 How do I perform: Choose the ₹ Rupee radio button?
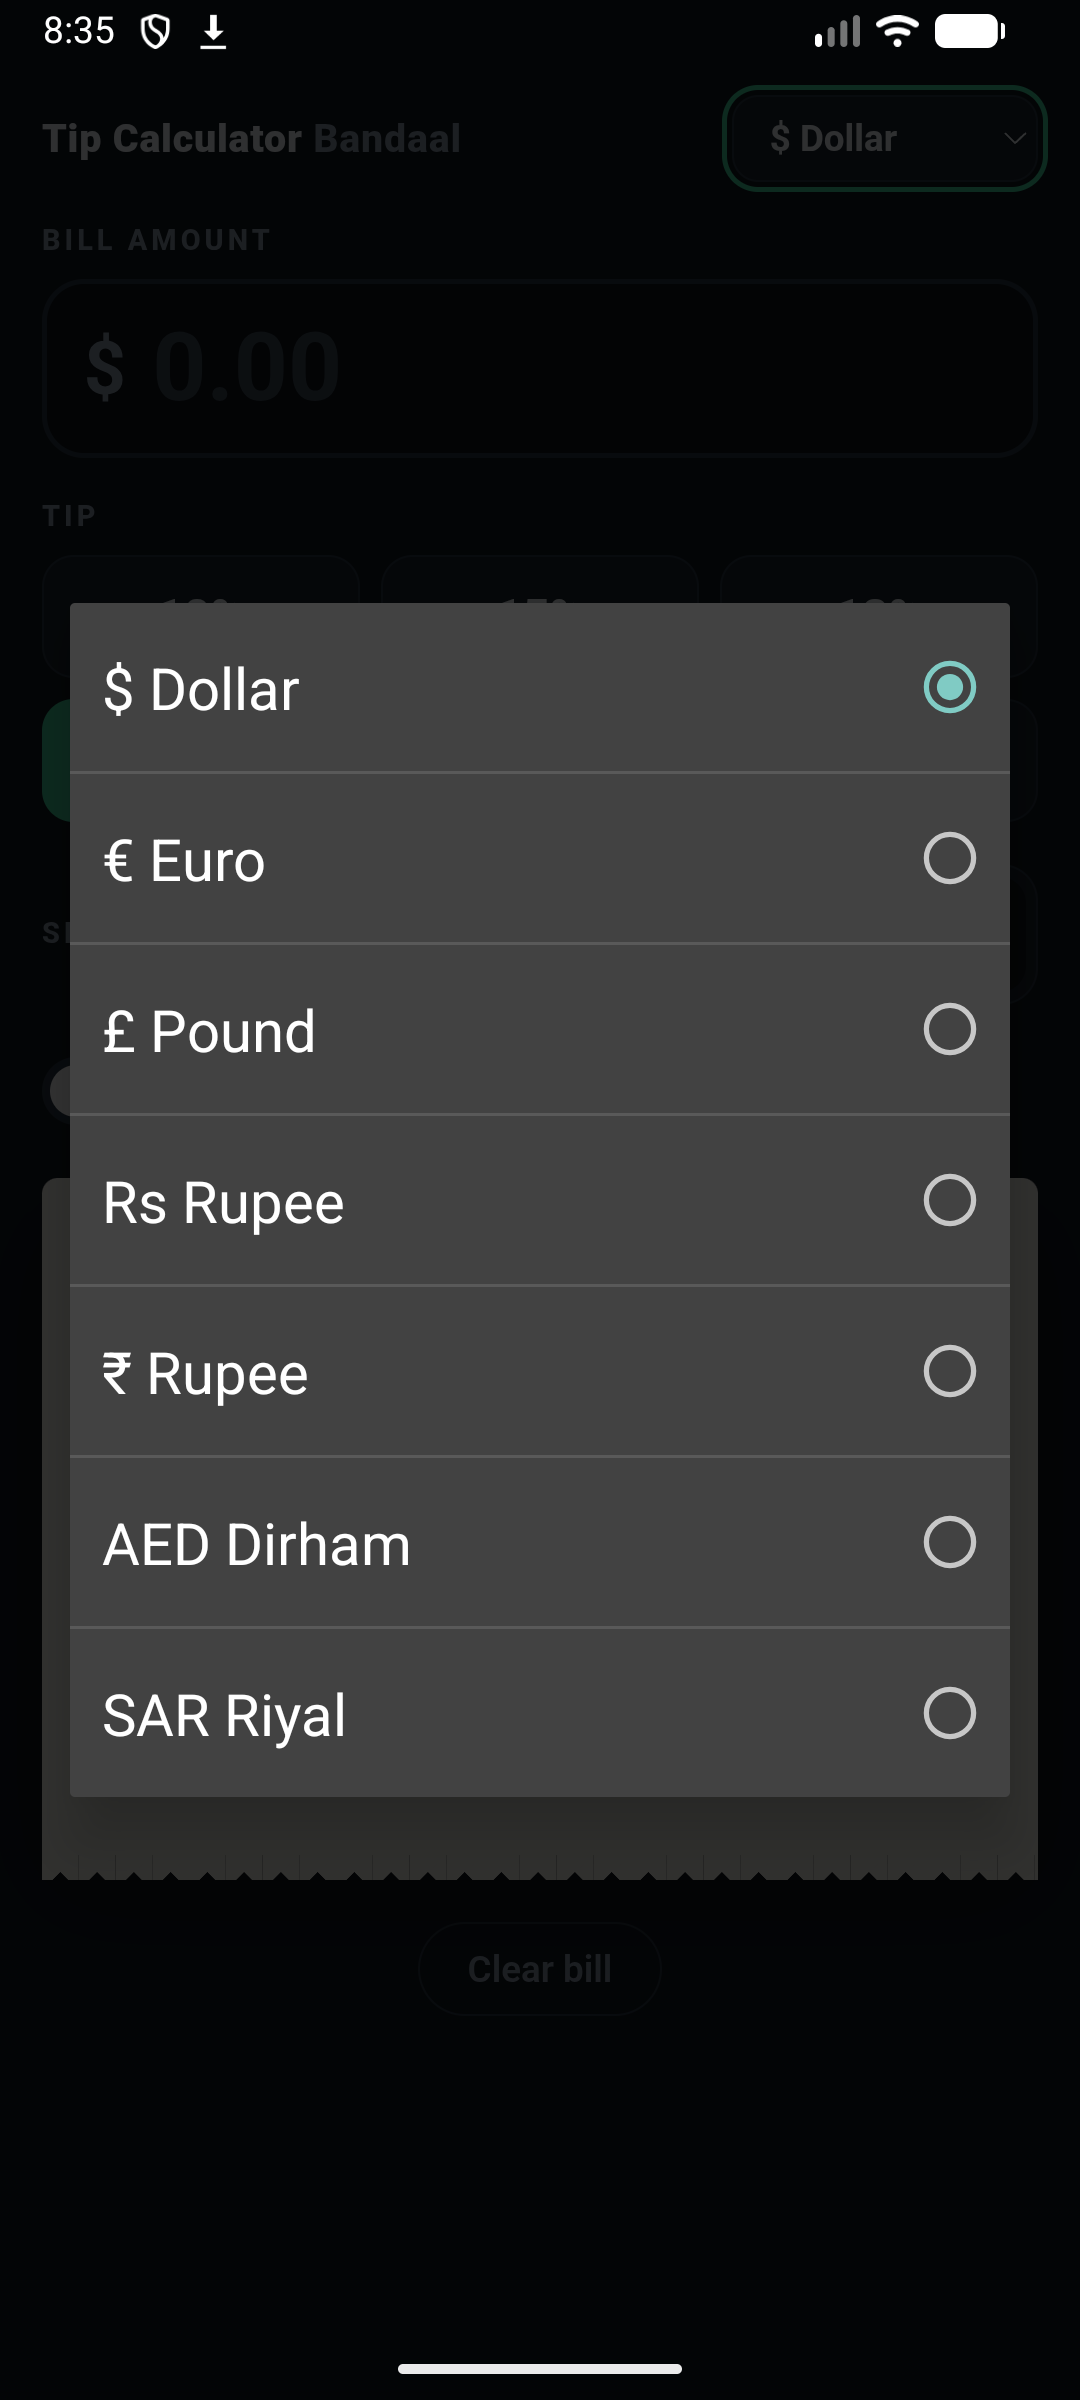[949, 1372]
